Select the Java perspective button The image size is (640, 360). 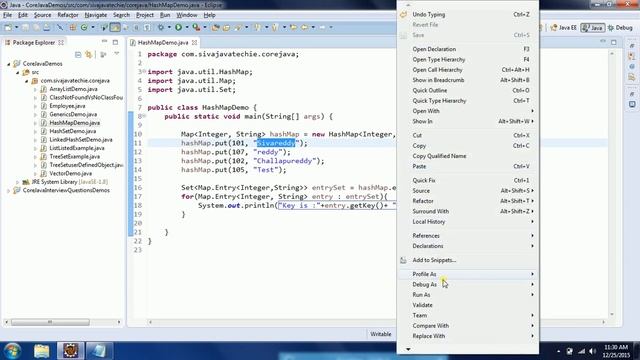[x=593, y=28]
